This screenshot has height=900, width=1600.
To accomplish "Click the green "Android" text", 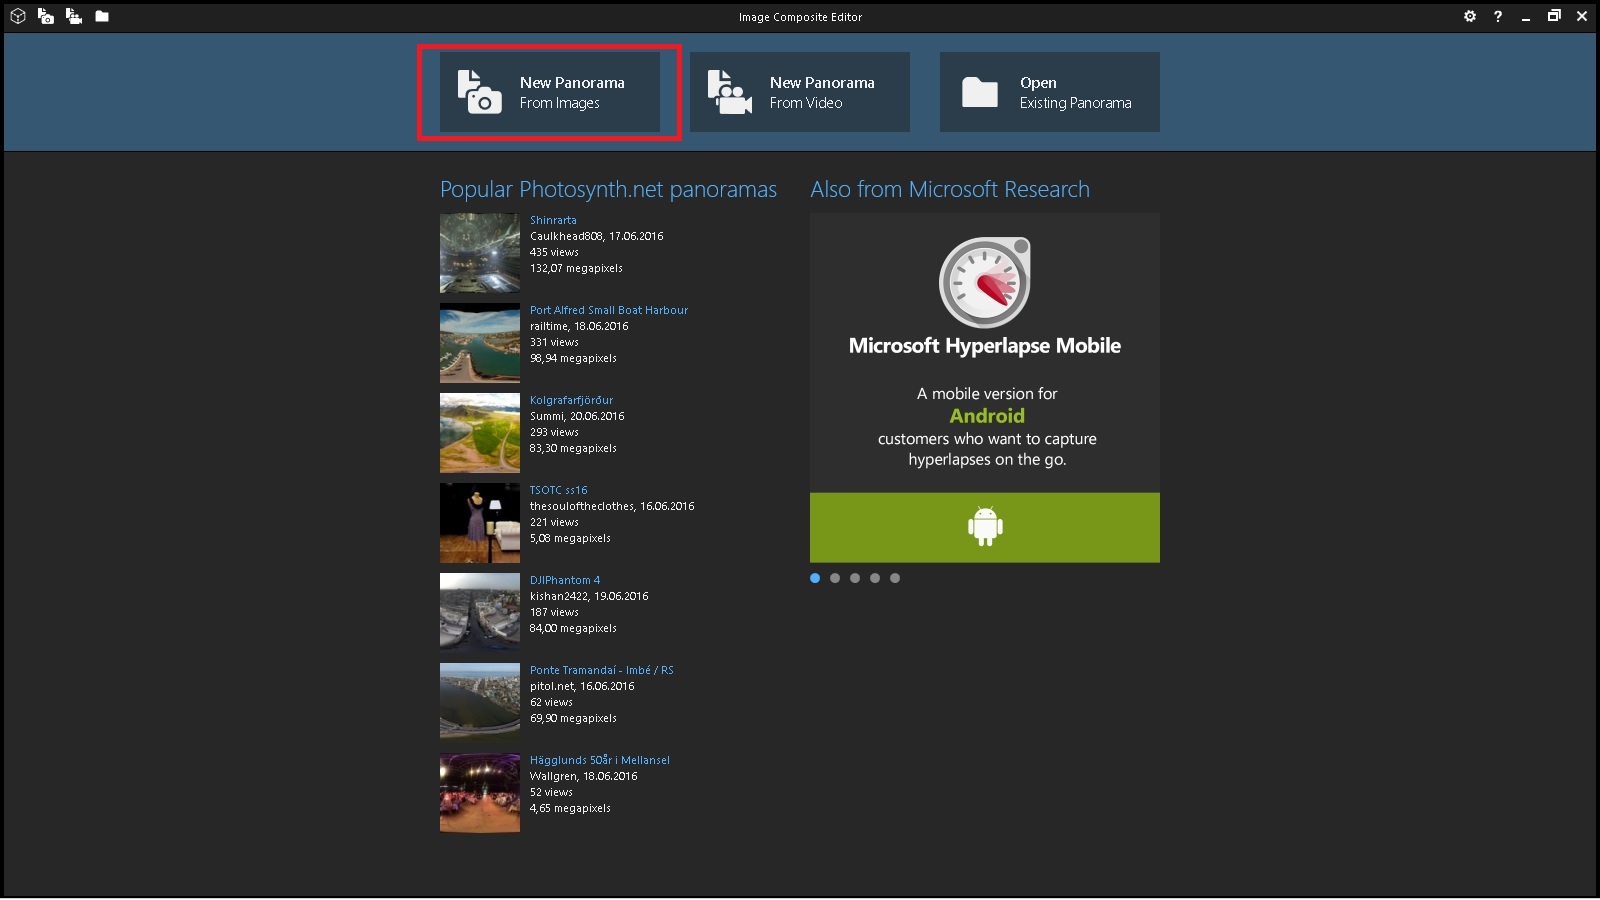I will coord(987,416).
